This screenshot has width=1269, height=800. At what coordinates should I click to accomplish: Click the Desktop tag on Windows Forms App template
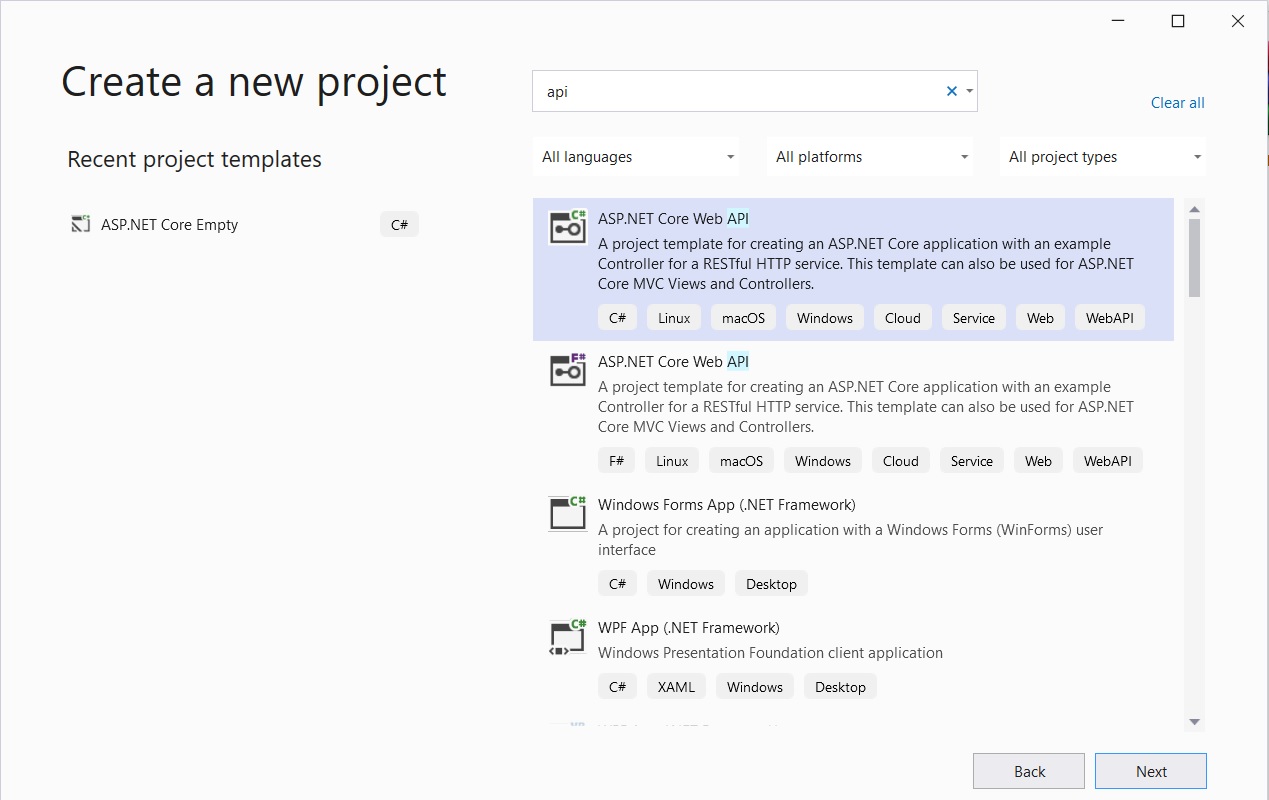(771, 584)
